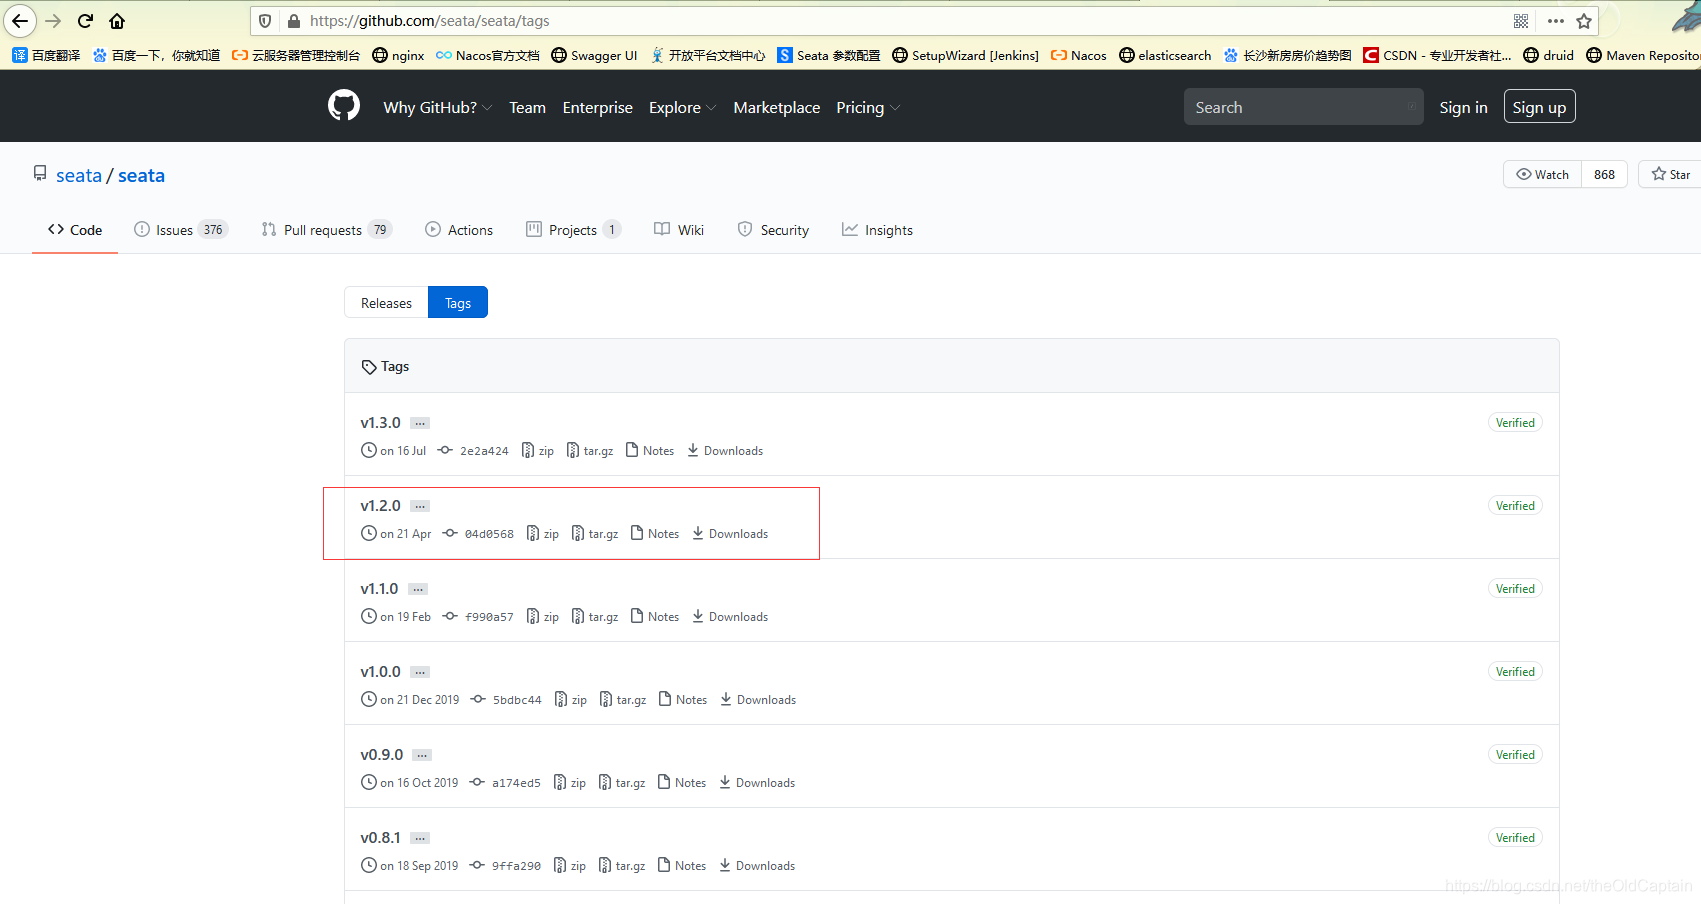
Task: Open the Pull requests tab
Action: 326,230
